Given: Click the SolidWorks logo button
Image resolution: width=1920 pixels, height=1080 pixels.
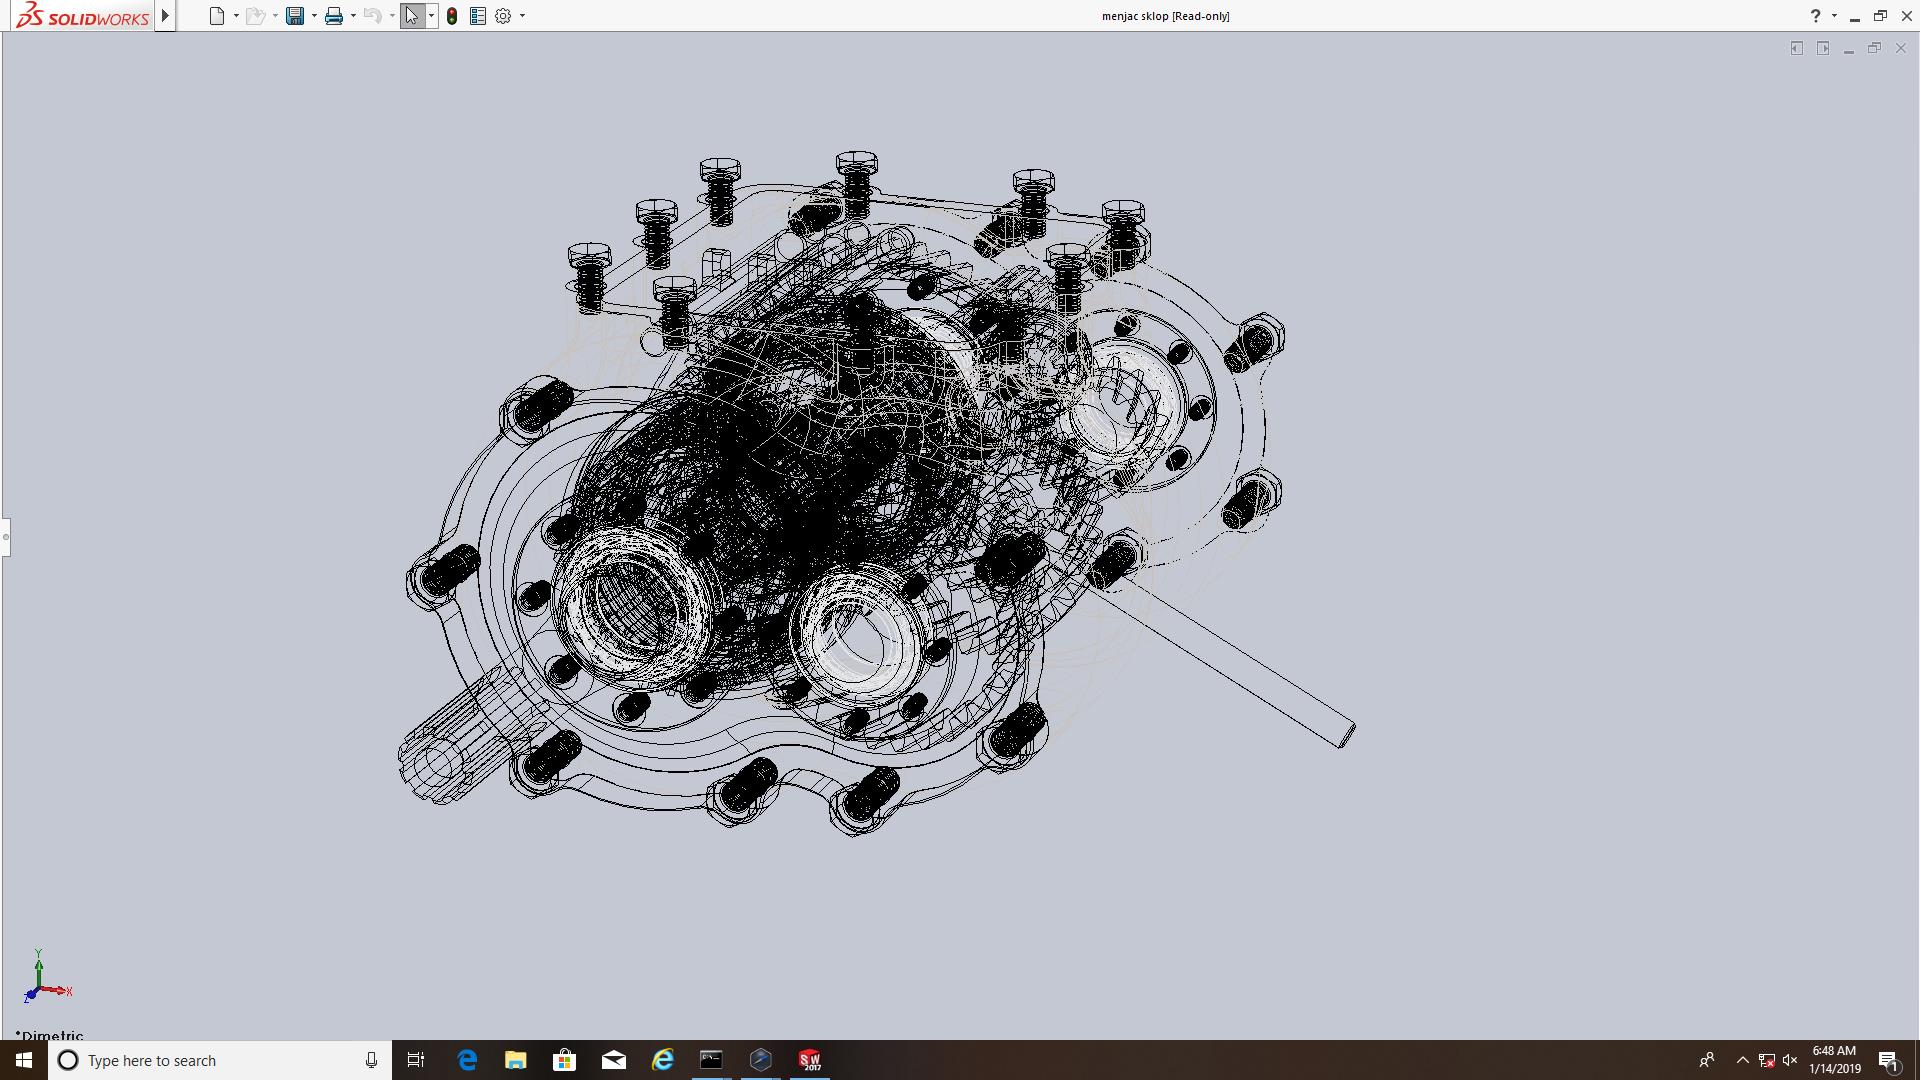Looking at the screenshot, I should (83, 16).
